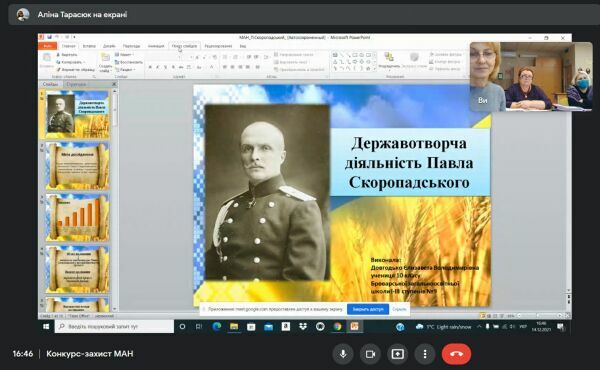Screen dimensions: 600x370
Task: Open the Раздел section dropdown
Action: pos(125,70)
